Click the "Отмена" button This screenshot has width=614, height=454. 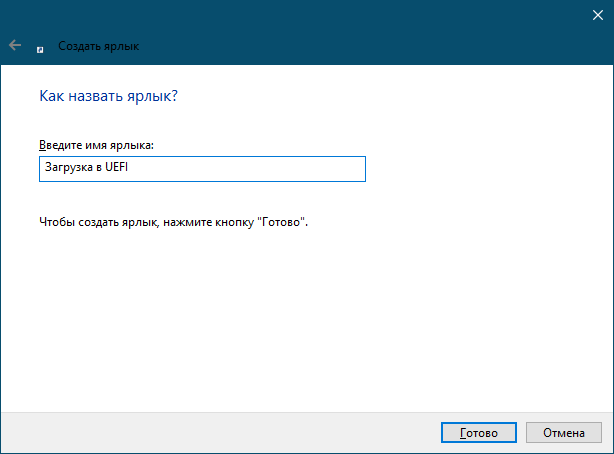[563, 433]
